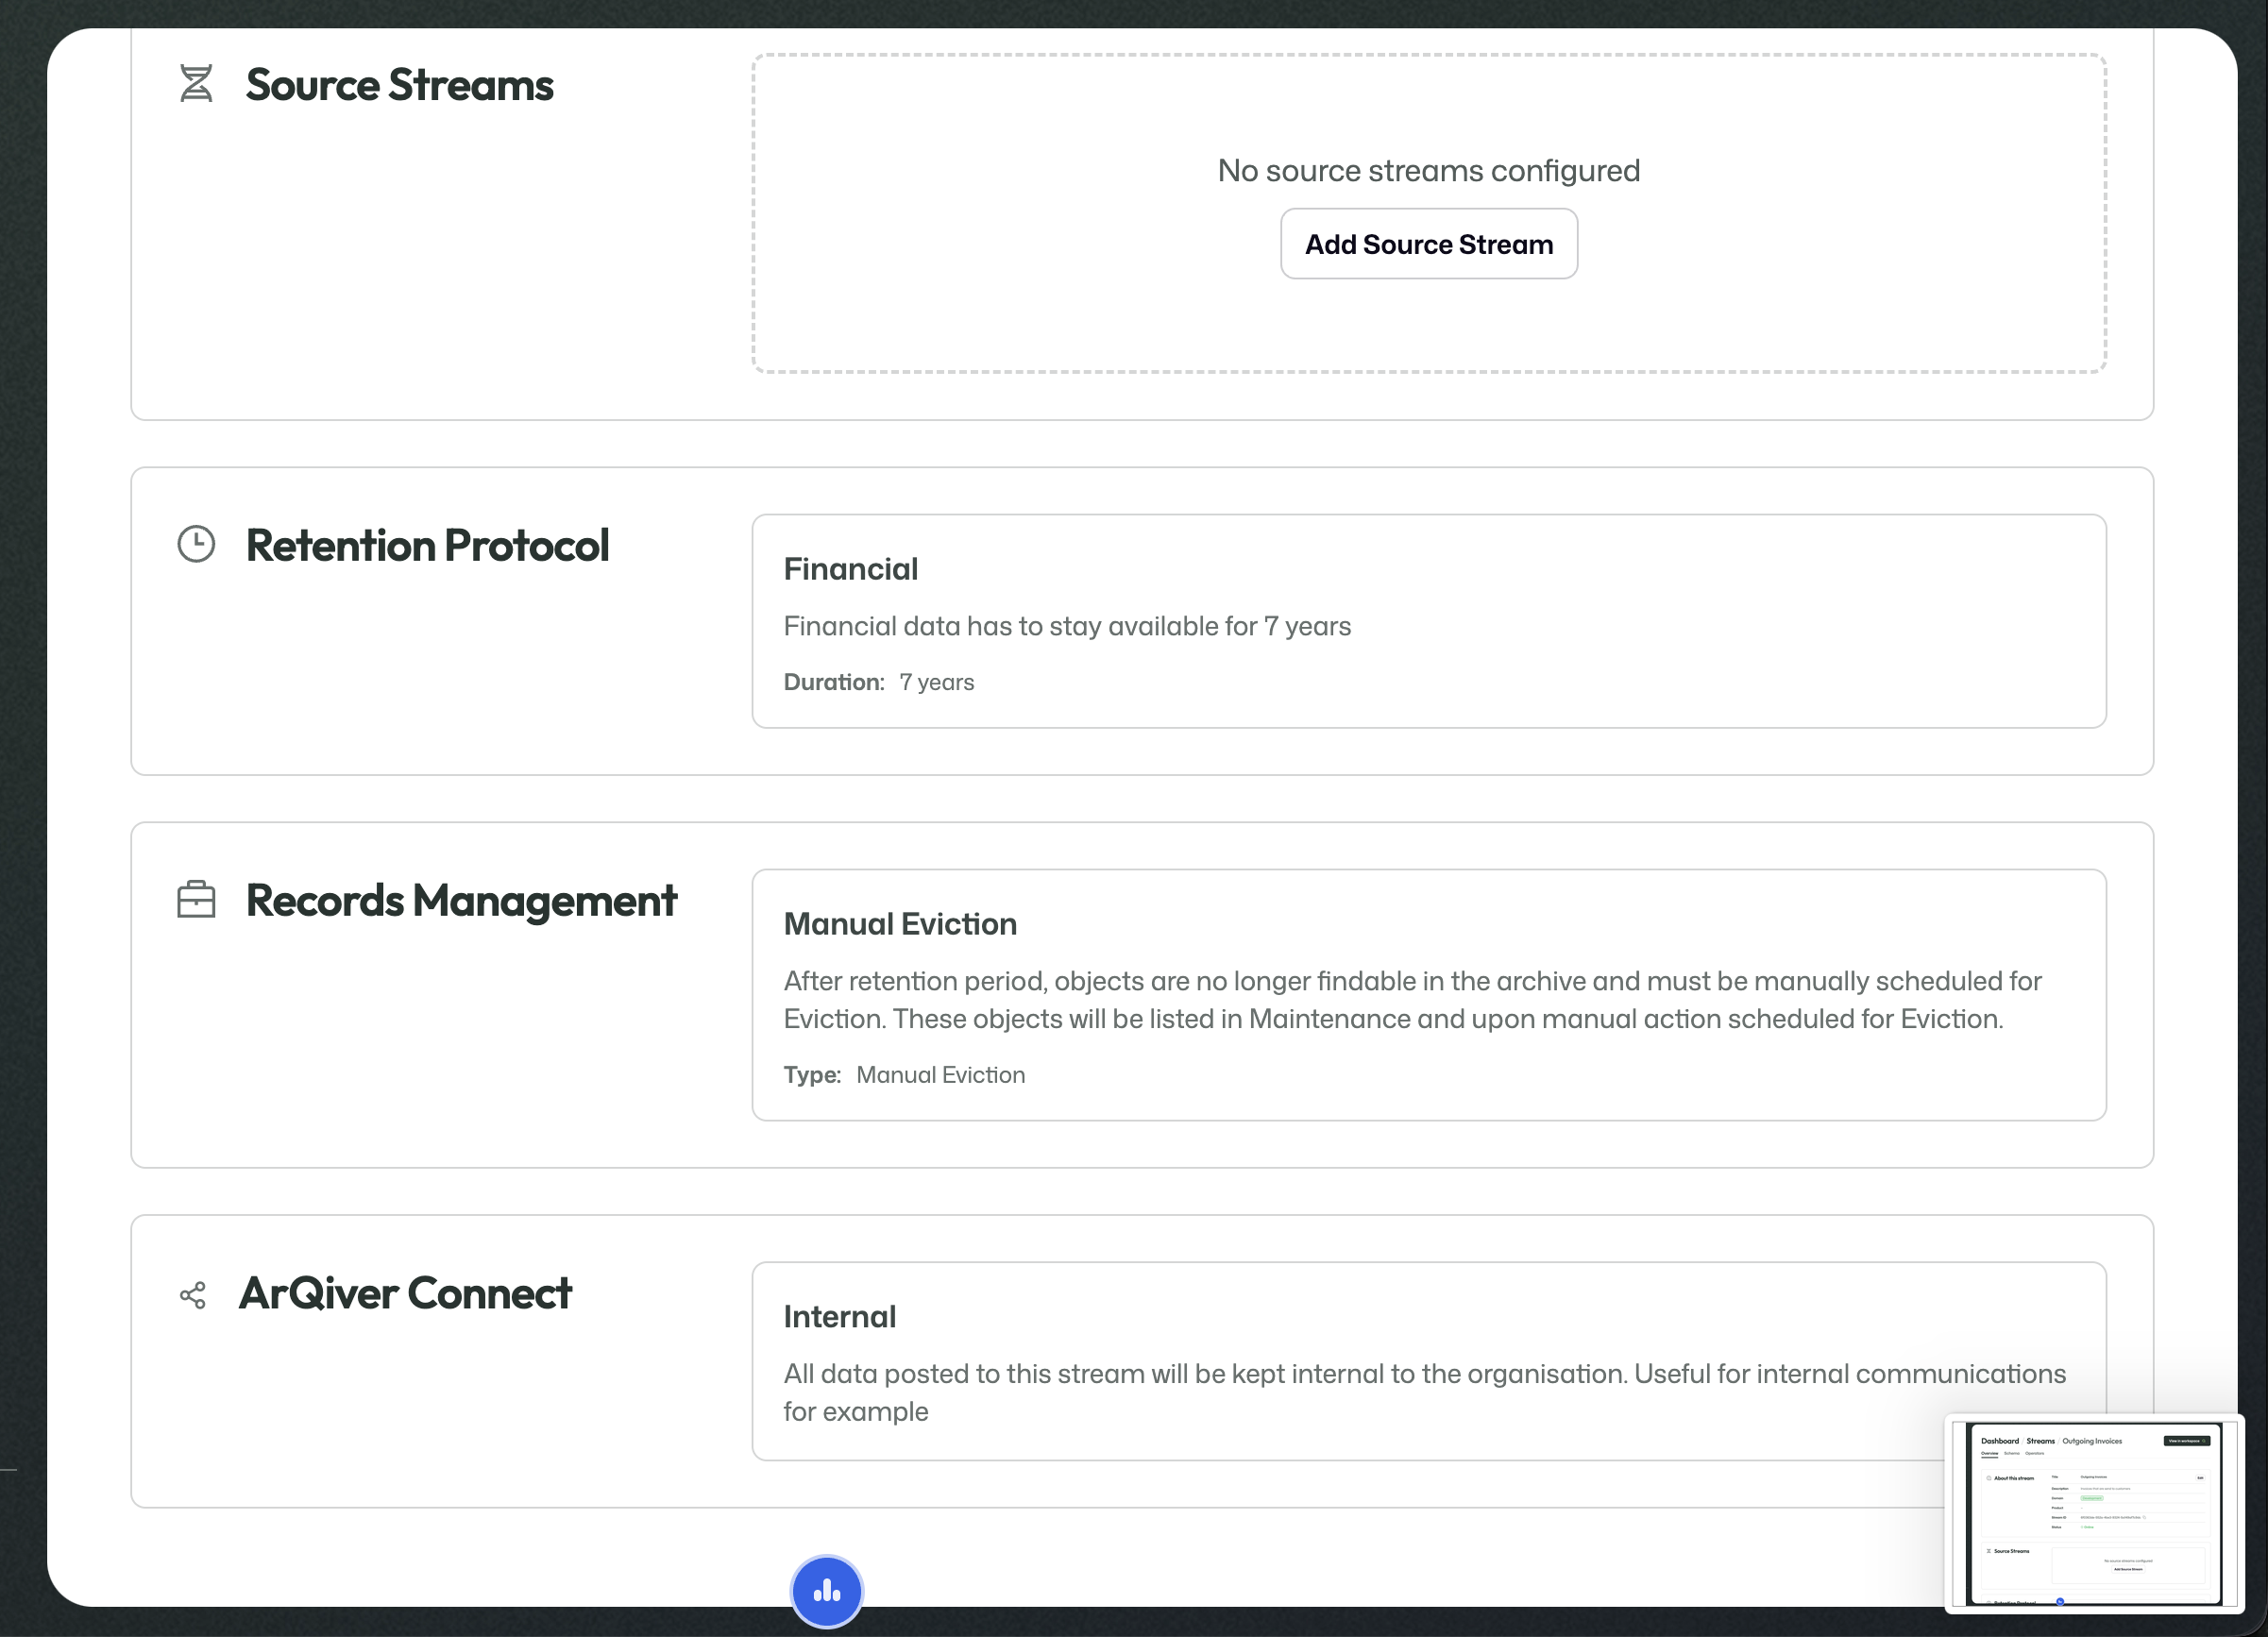
Task: Click the Source Streams heading
Action: (x=399, y=85)
